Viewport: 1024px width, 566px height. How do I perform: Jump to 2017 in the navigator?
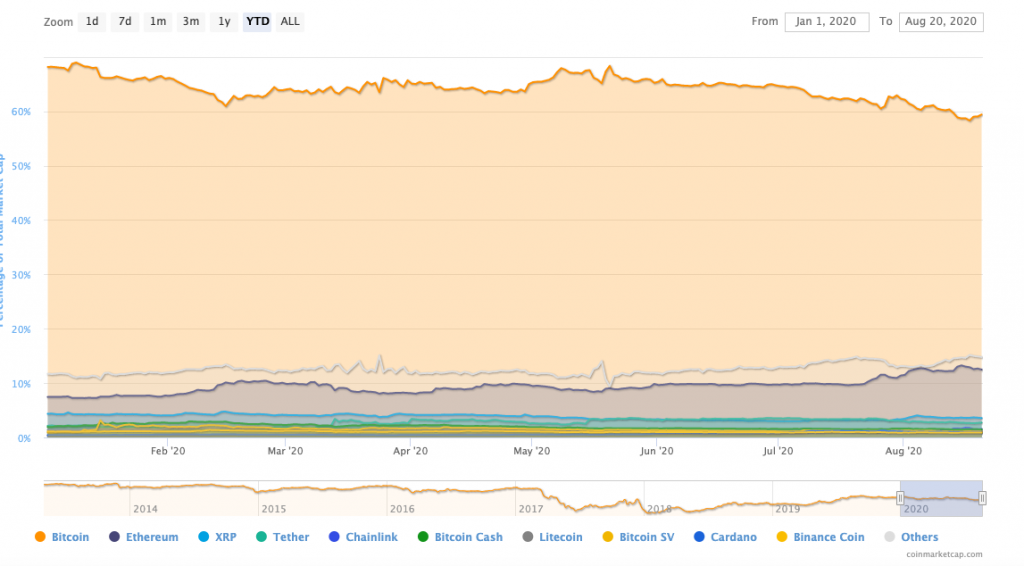(x=530, y=509)
